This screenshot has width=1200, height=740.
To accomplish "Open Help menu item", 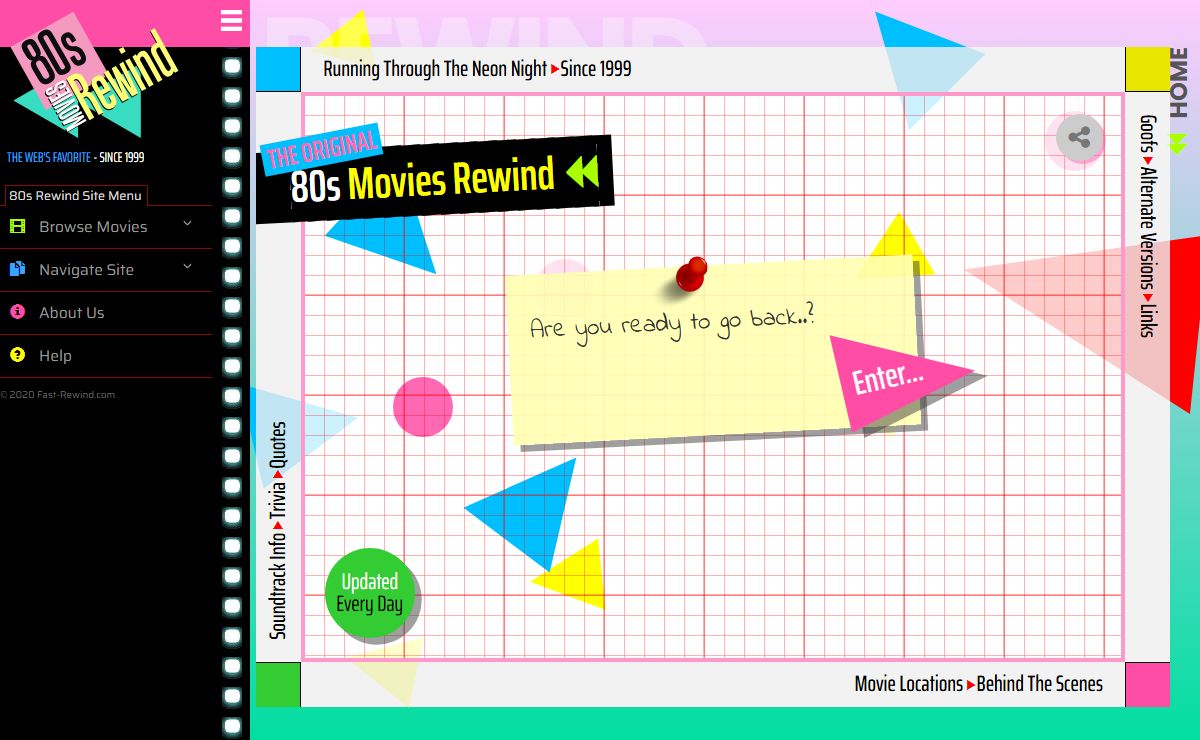I will click(106, 356).
